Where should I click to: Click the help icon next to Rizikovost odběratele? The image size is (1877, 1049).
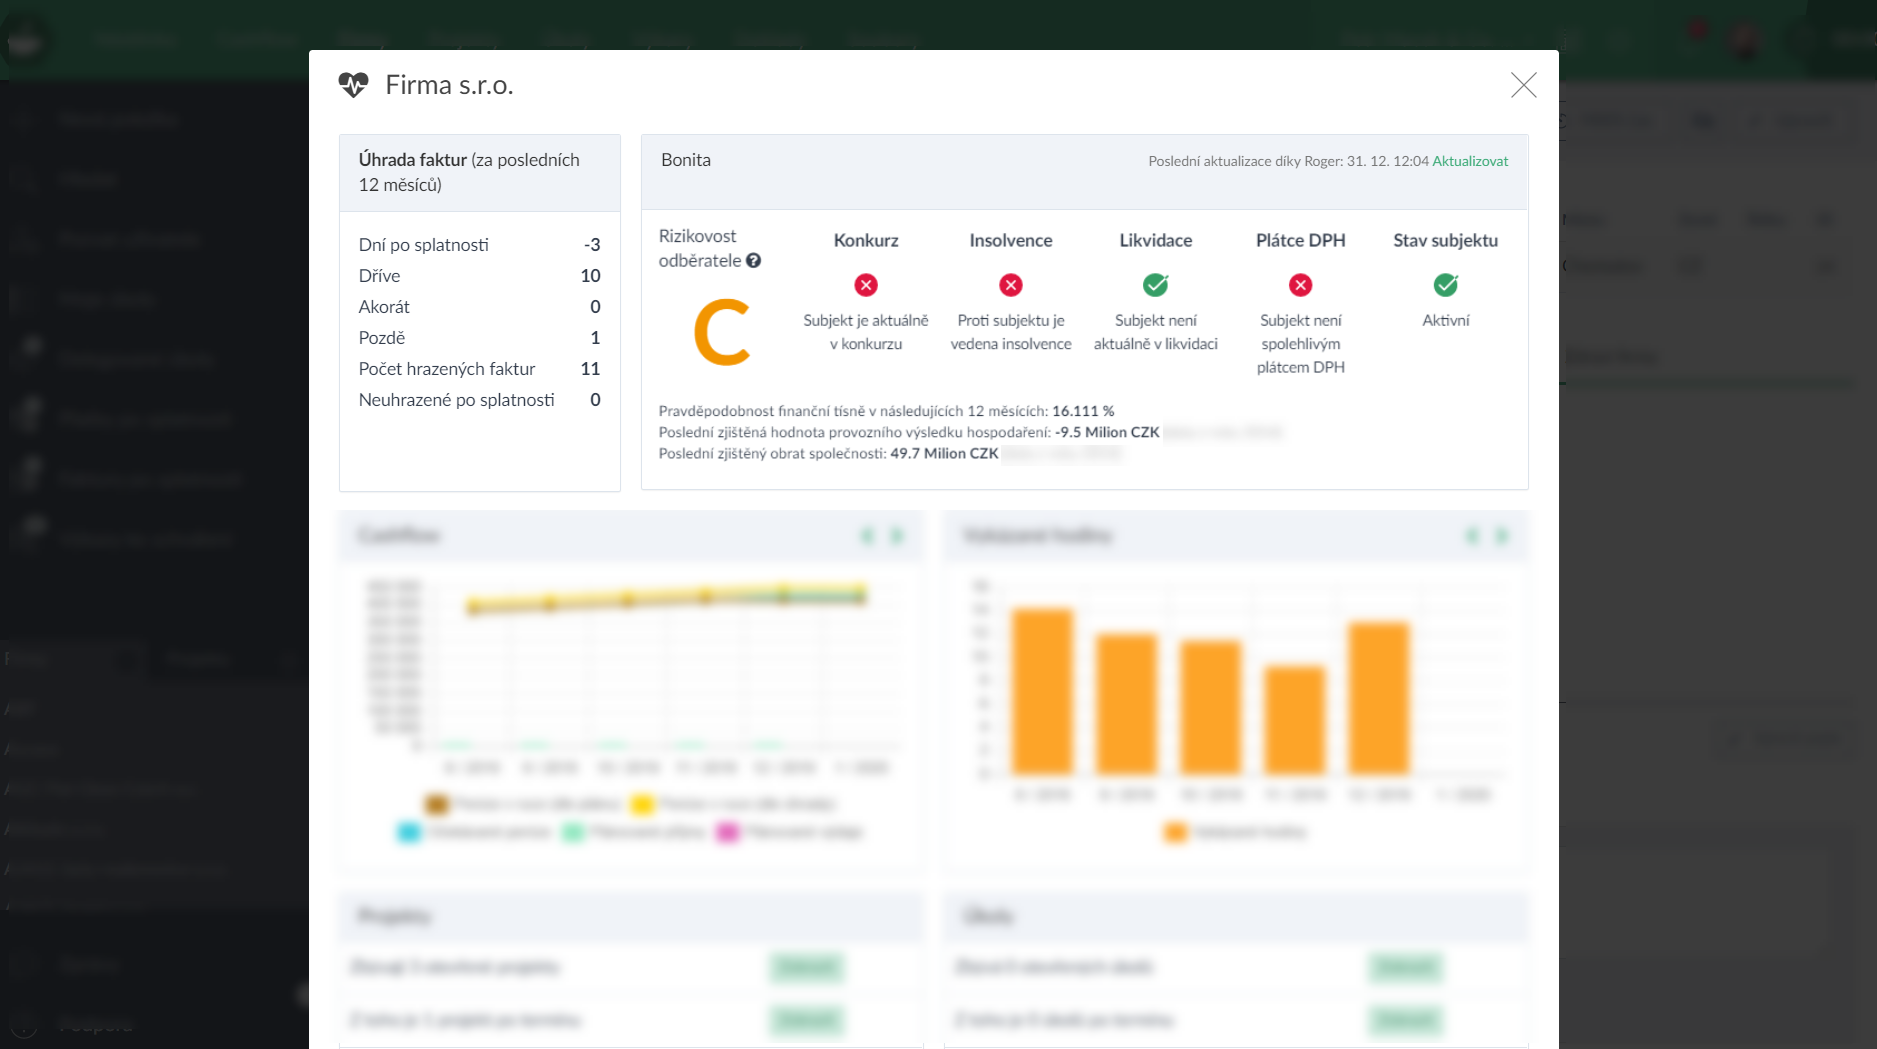[x=753, y=261]
